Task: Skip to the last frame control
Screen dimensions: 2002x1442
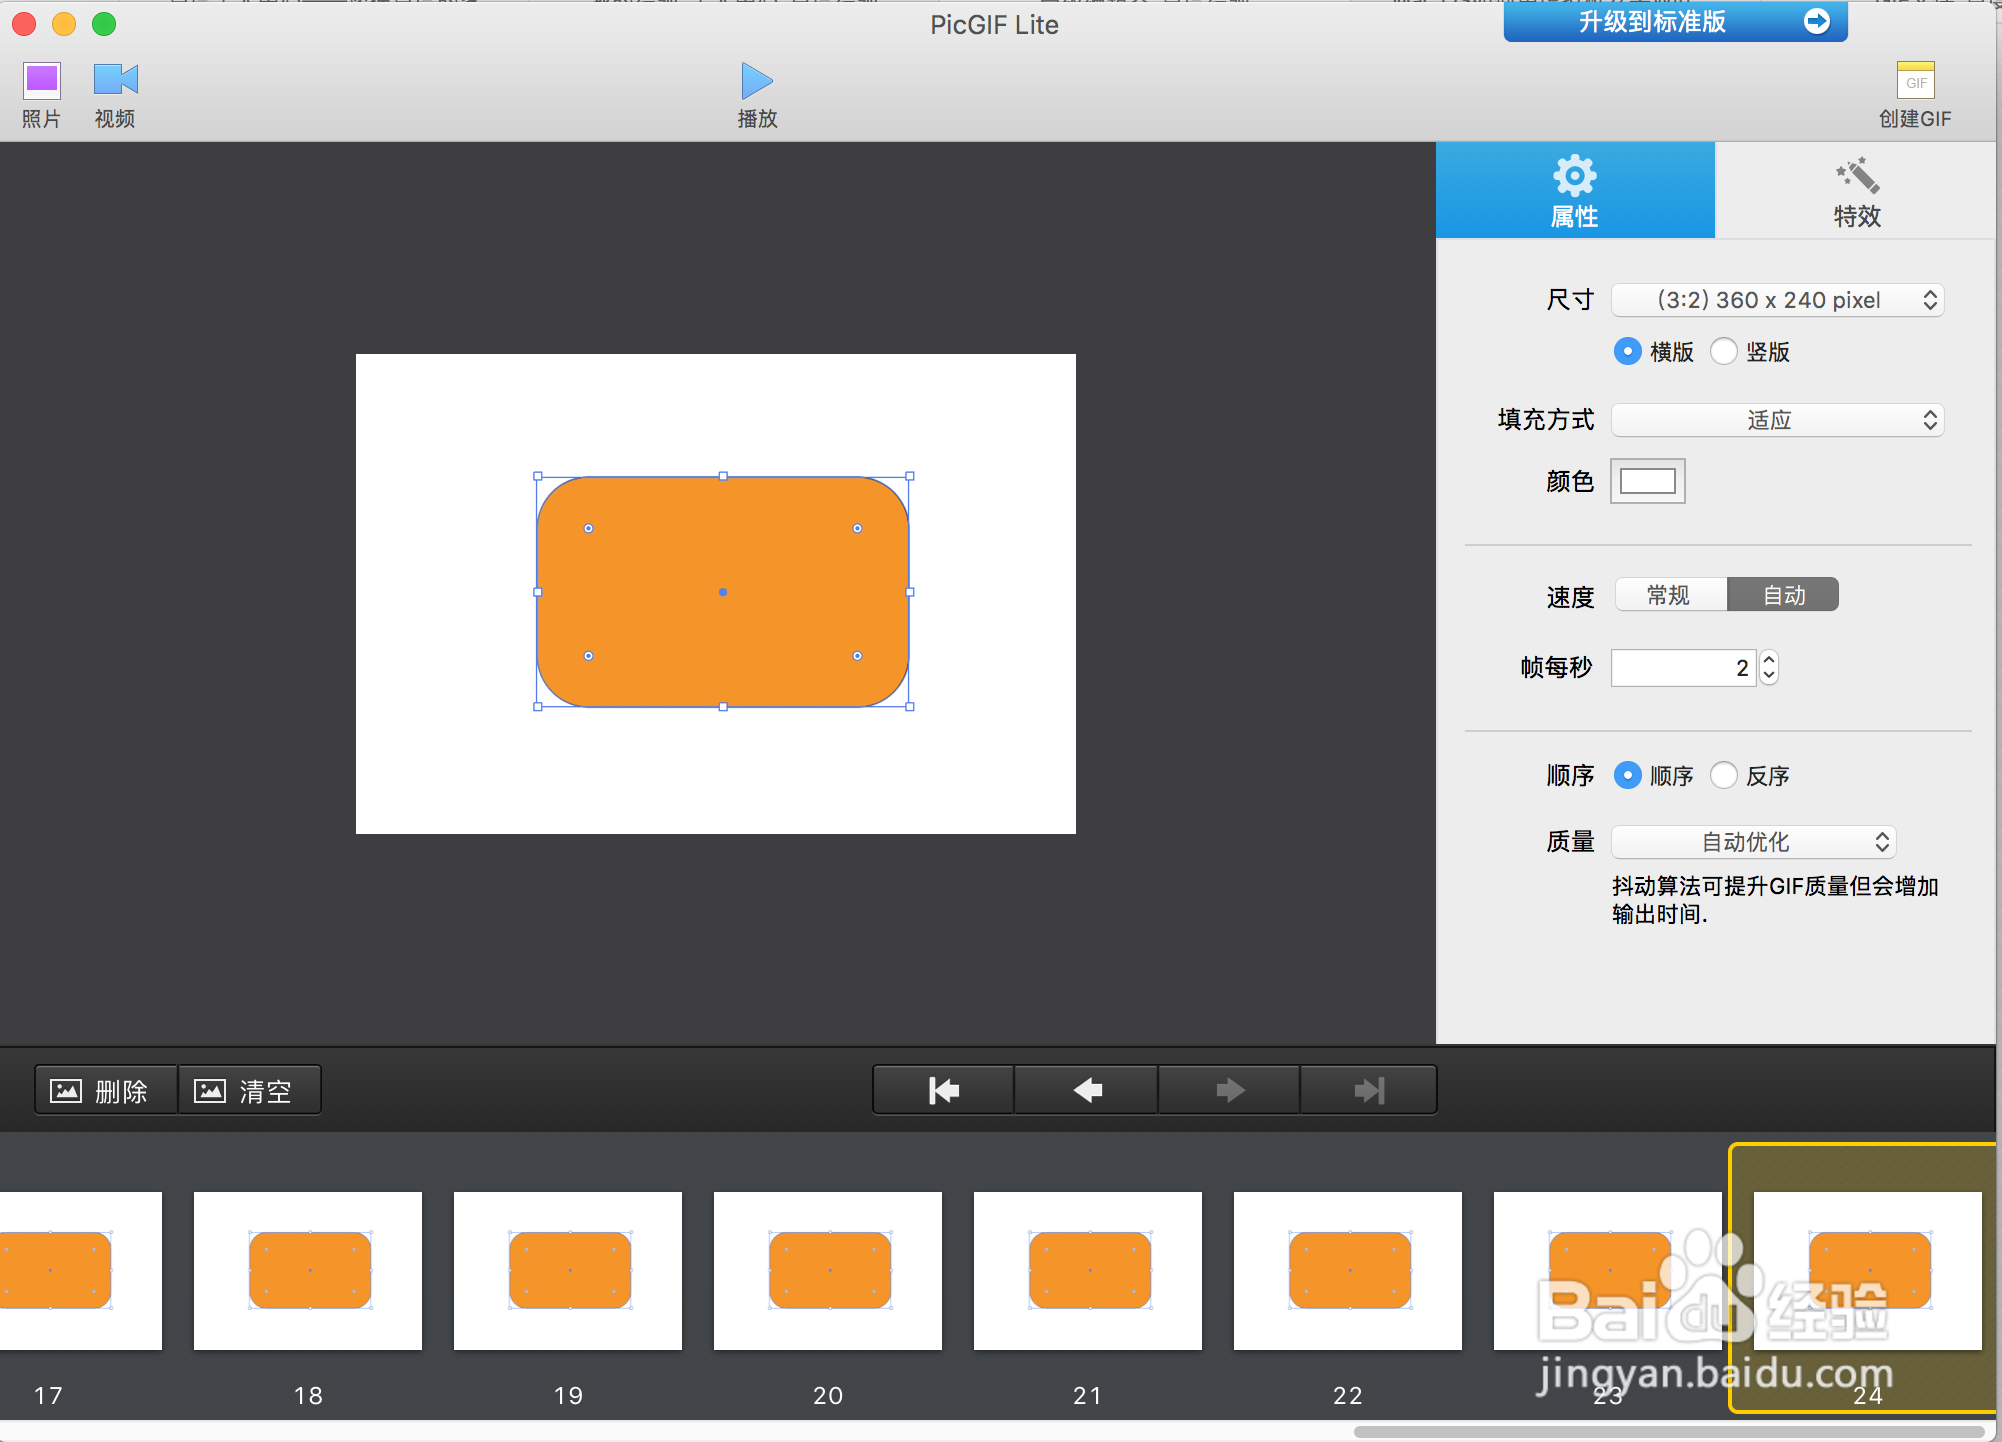Action: [1368, 1089]
